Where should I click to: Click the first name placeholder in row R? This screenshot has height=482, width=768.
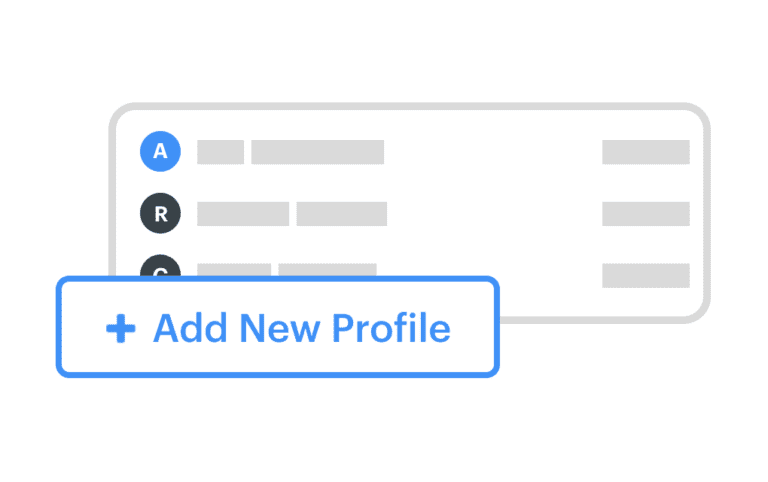pyautogui.click(x=243, y=213)
